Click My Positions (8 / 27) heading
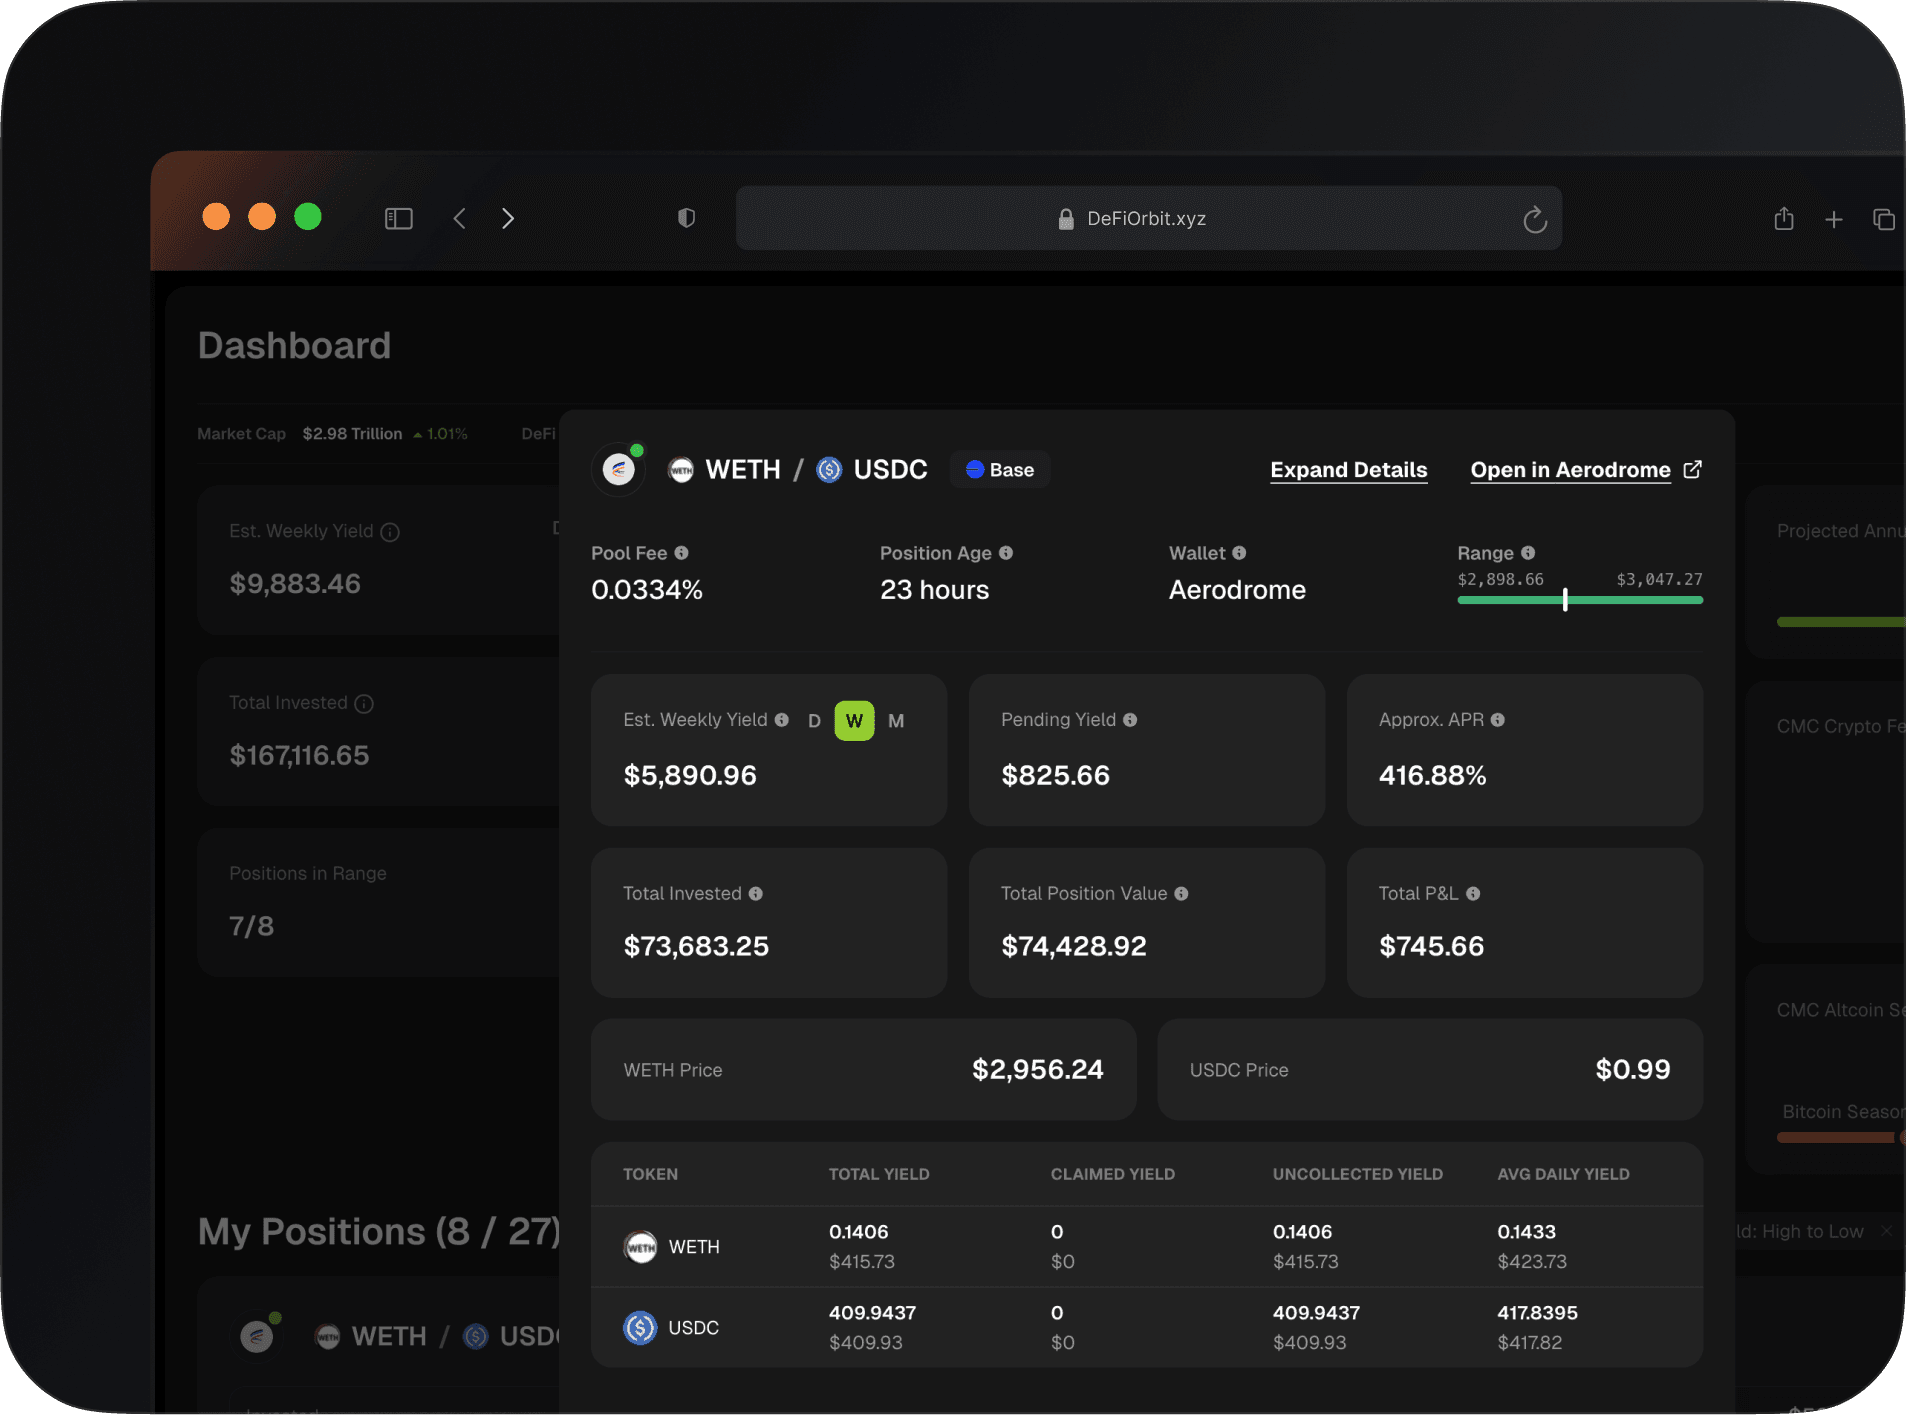Image resolution: width=1906 pixels, height=1415 pixels. click(379, 1232)
